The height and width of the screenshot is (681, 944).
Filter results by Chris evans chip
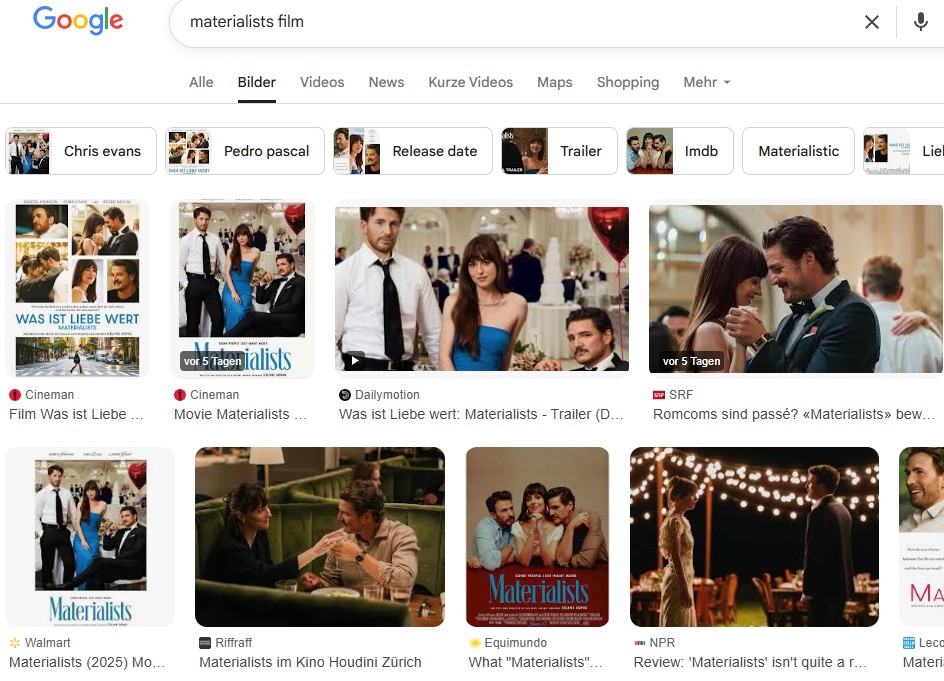click(81, 151)
